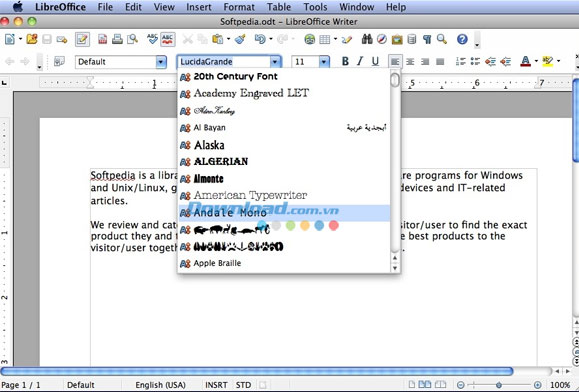Toggle Align Left paragraph button
579x392 pixels.
coord(395,62)
